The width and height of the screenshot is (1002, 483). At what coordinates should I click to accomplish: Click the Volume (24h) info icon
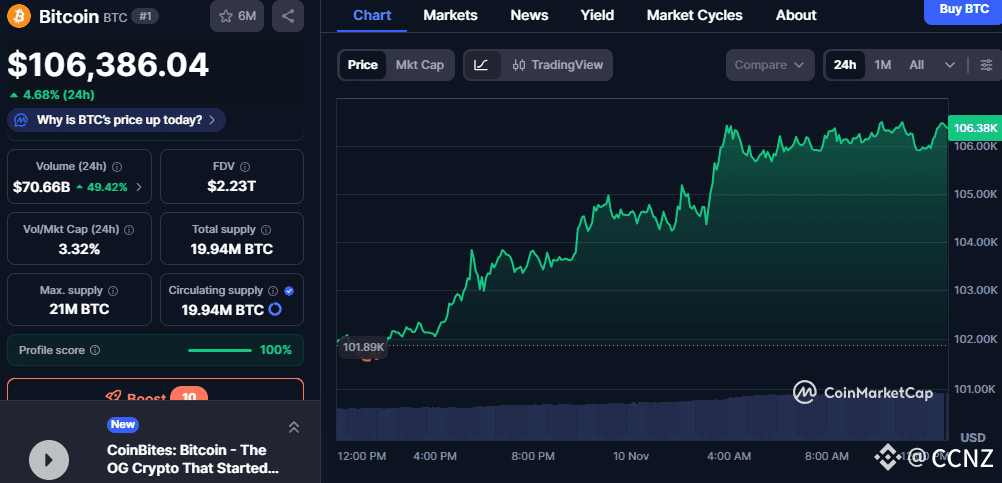(117, 167)
